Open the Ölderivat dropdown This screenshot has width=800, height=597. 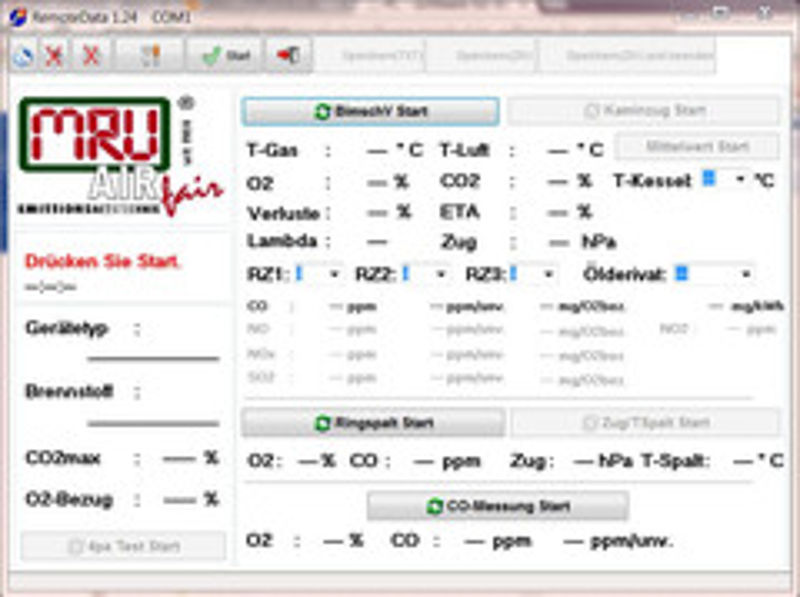[x=744, y=273]
